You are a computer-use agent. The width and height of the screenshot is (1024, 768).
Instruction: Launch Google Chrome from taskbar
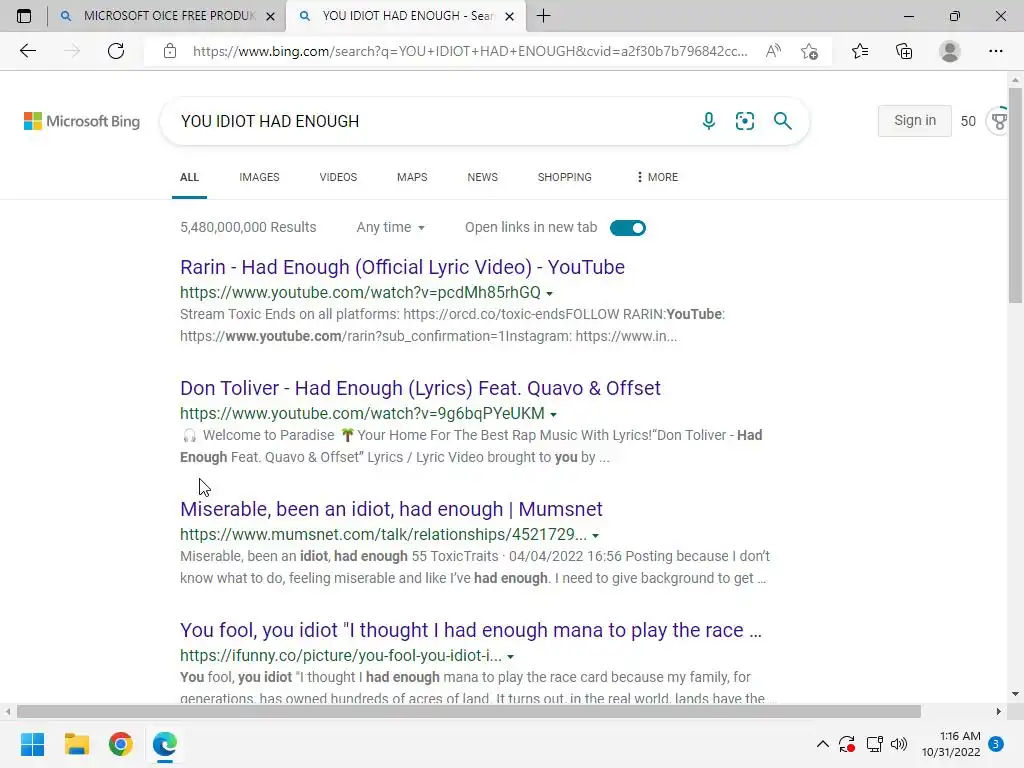(121, 744)
